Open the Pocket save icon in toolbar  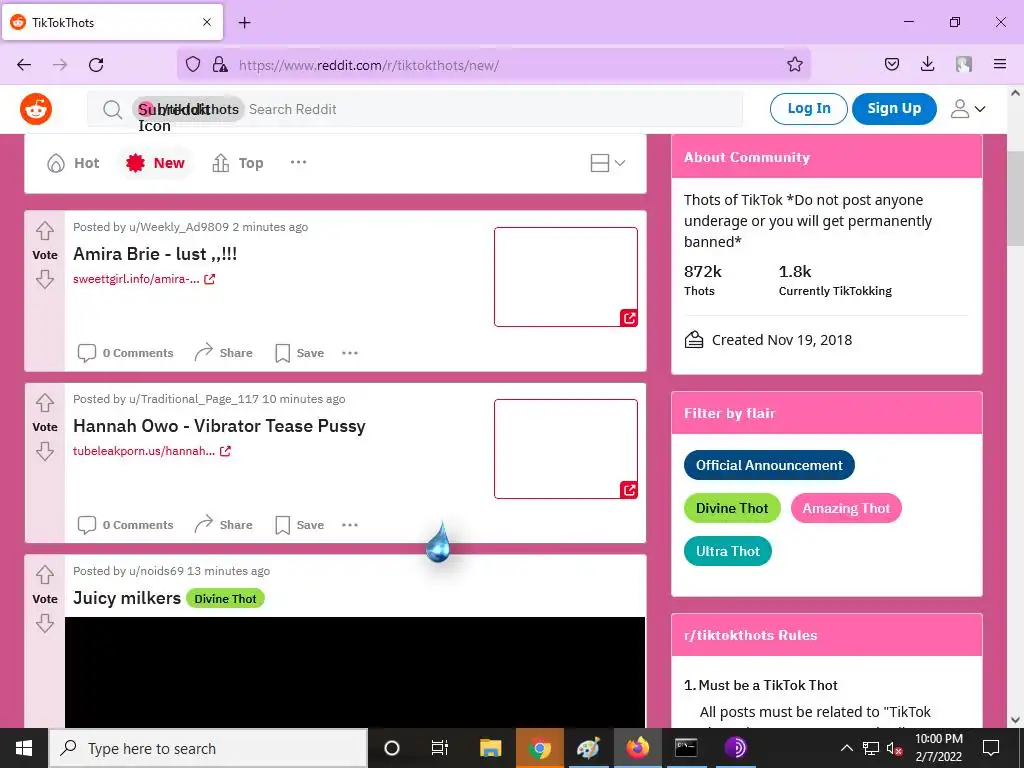point(891,64)
